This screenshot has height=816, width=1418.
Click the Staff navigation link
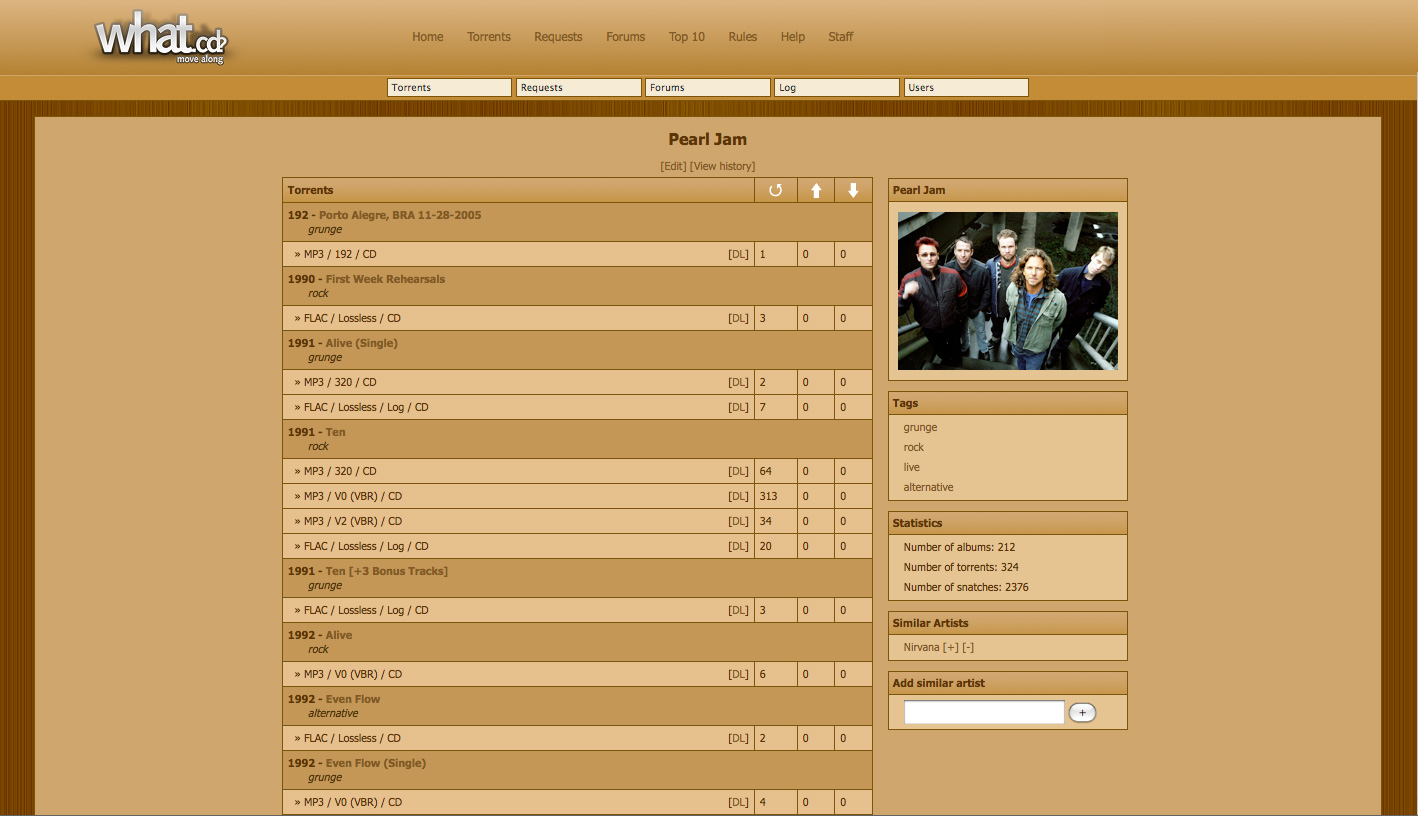click(x=840, y=37)
